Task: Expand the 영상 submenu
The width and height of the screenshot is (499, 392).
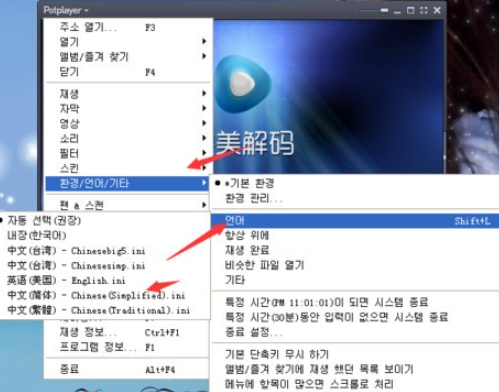Action: pos(128,124)
